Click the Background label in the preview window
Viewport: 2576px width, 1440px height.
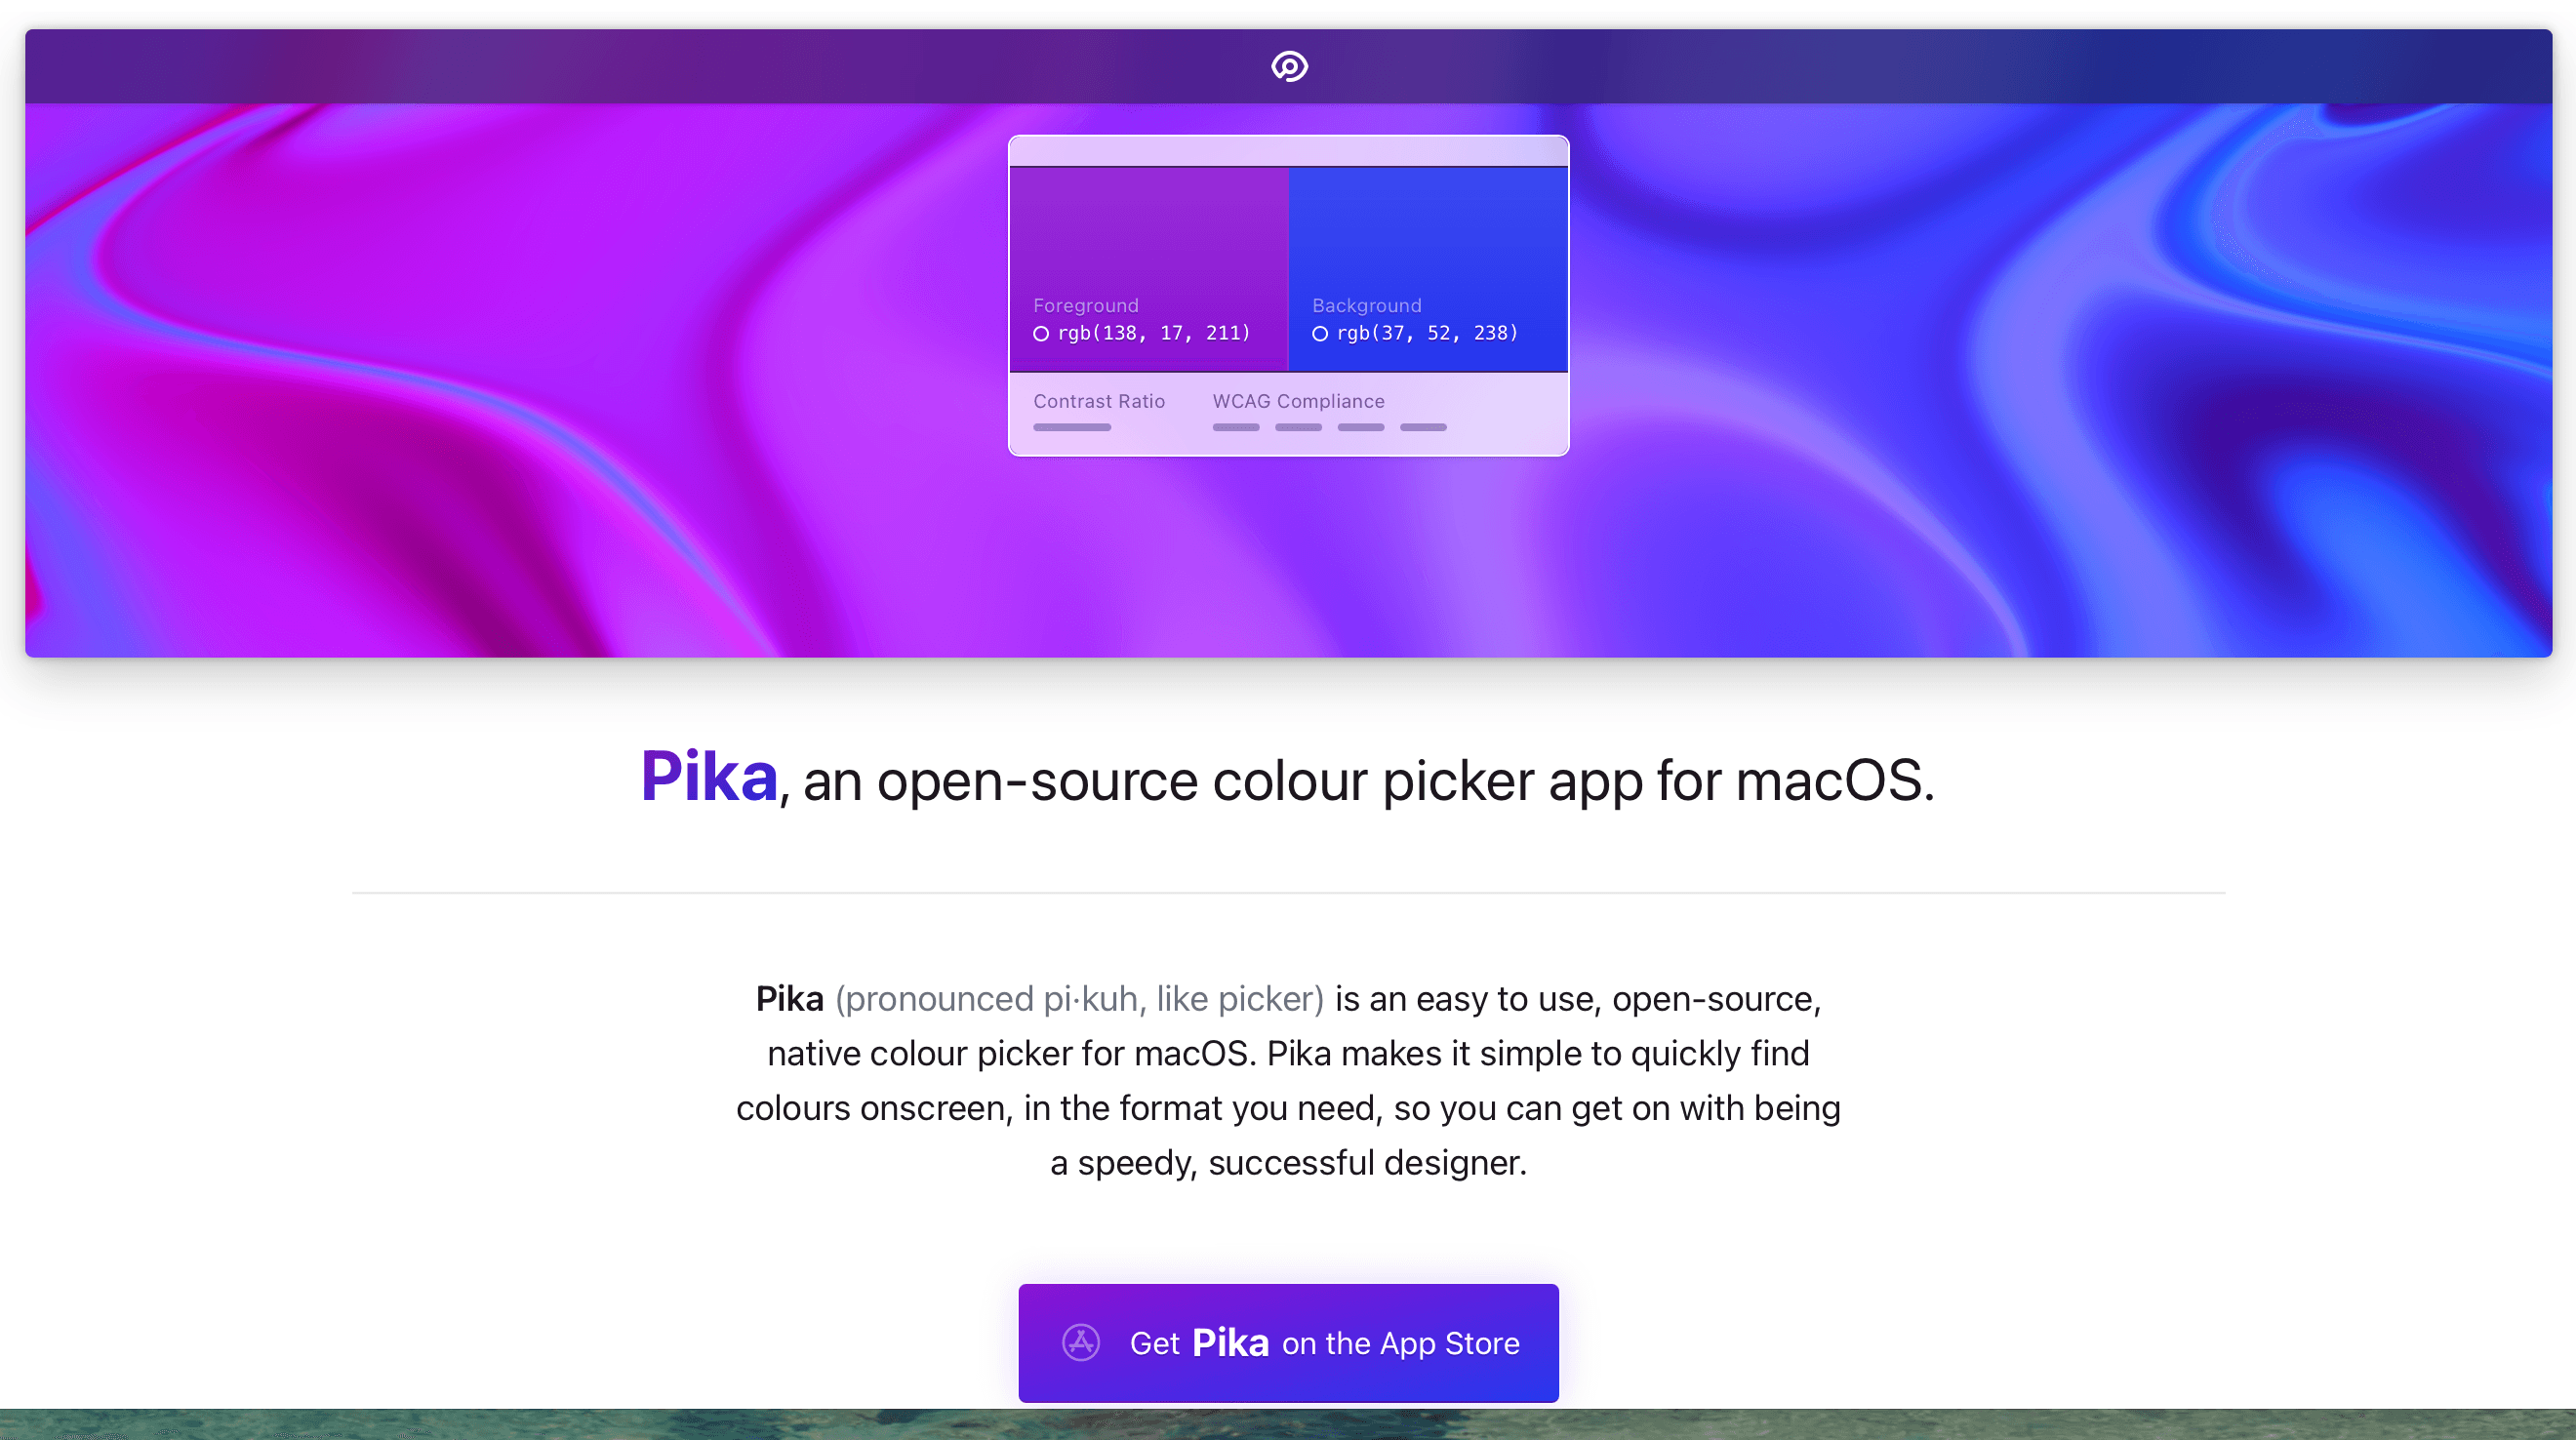click(x=1366, y=305)
